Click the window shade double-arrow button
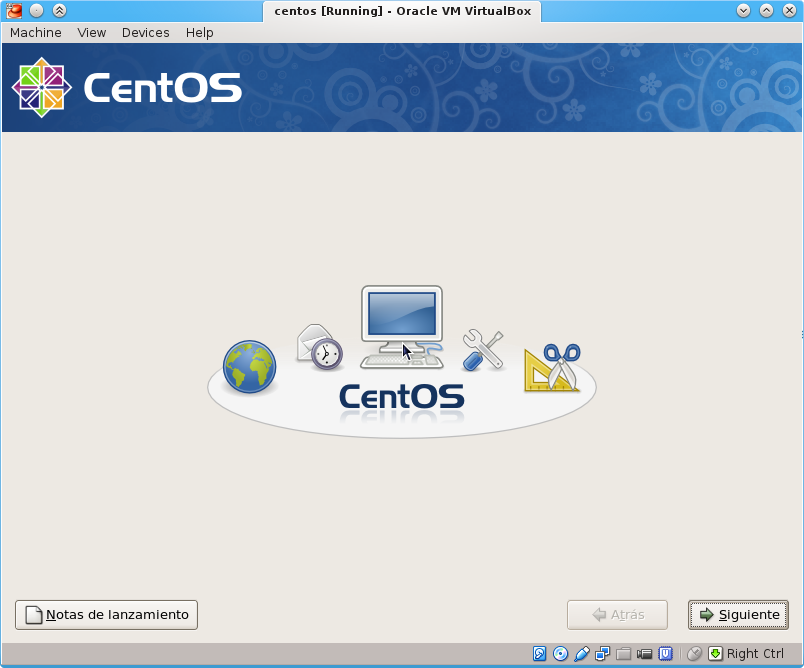This screenshot has height=668, width=804. [59, 10]
